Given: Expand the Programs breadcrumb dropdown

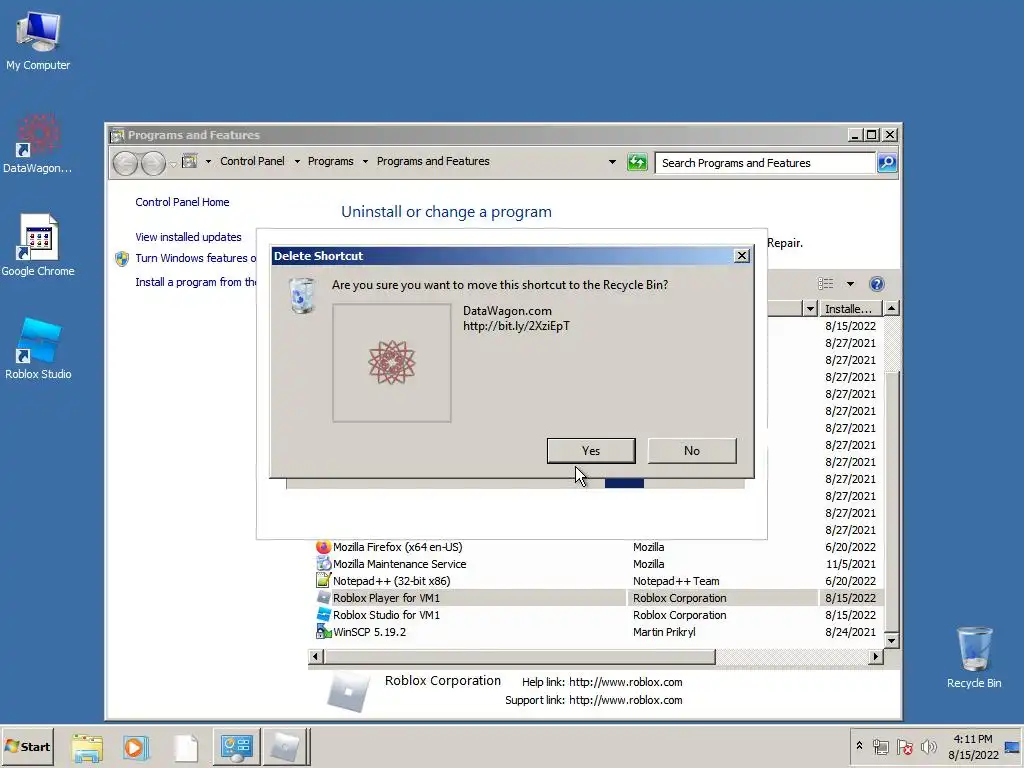Looking at the screenshot, I should pos(365,161).
